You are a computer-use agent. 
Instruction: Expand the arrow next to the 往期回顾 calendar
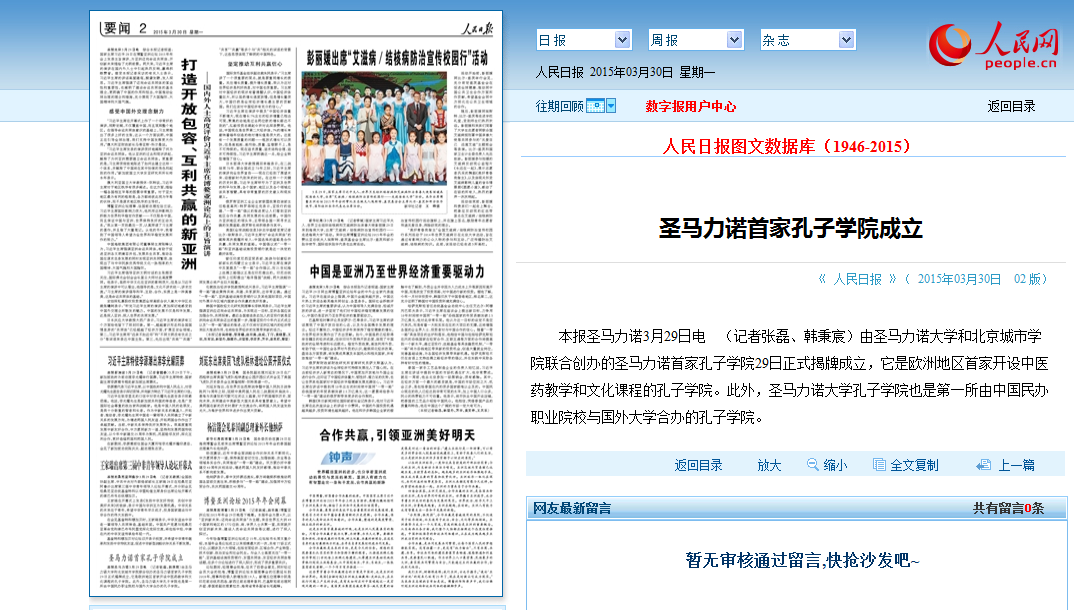pyautogui.click(x=611, y=106)
